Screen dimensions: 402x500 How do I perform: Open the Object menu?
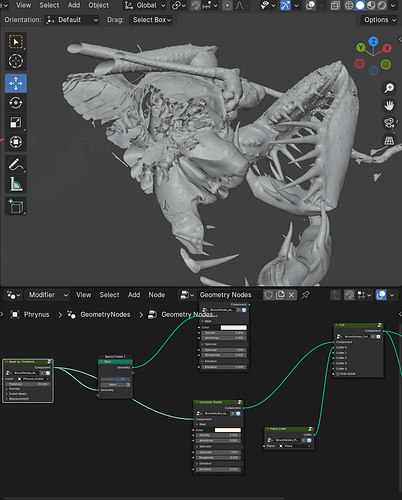pos(98,5)
